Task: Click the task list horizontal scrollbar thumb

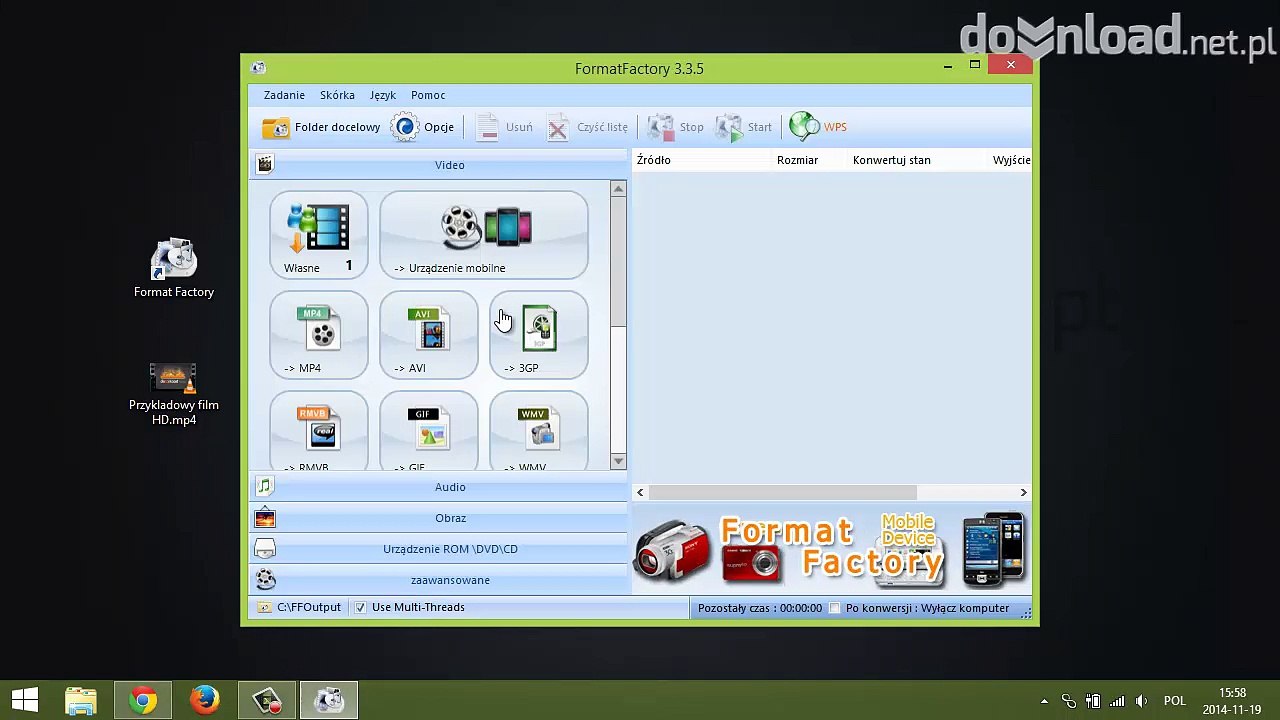Action: click(783, 492)
